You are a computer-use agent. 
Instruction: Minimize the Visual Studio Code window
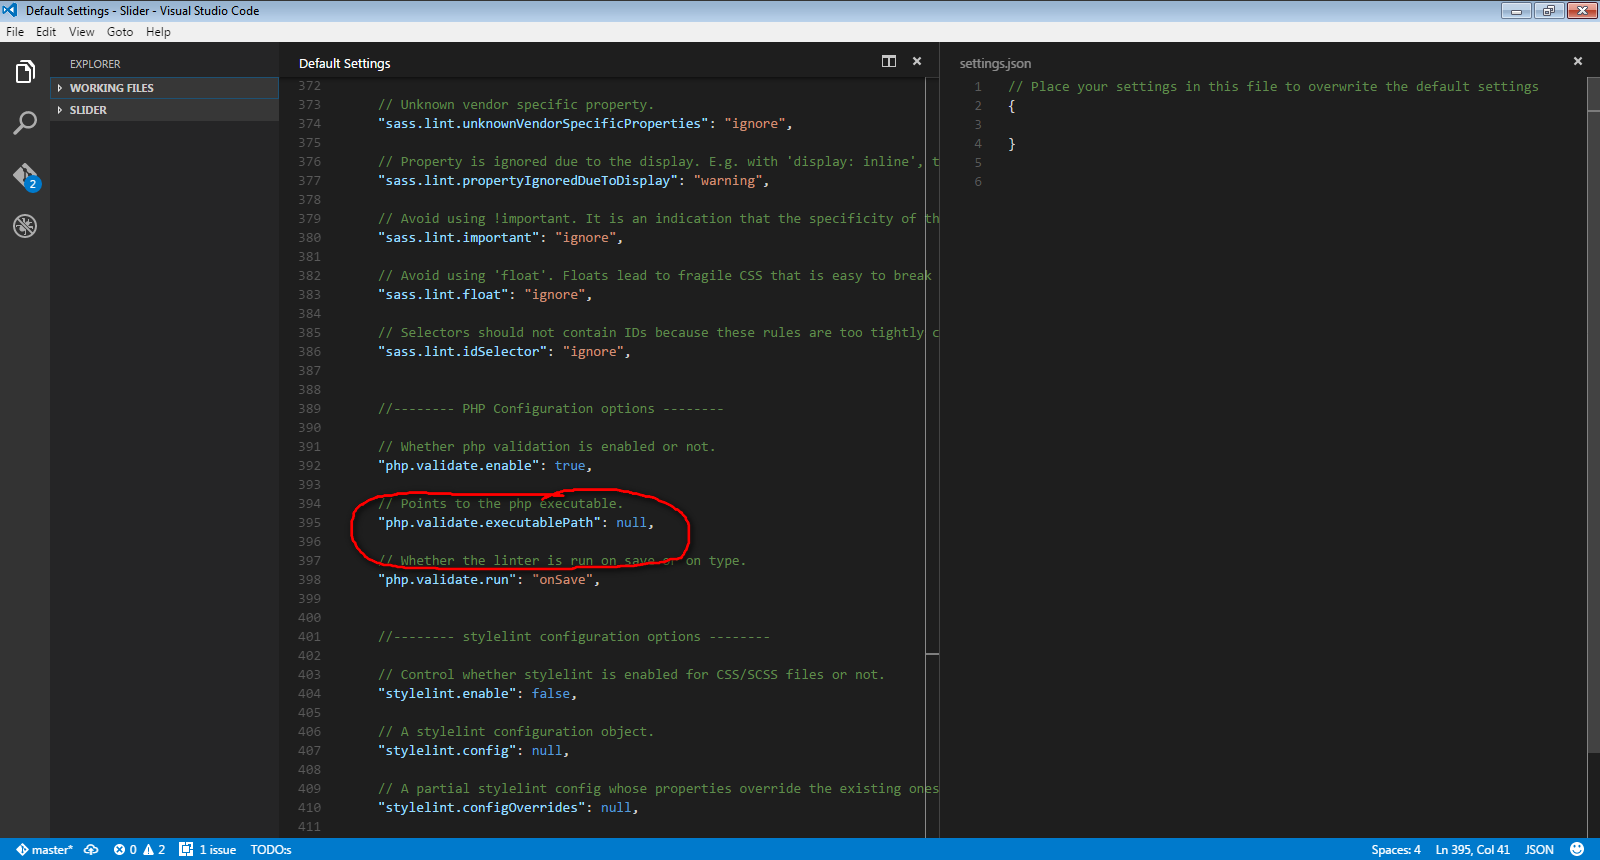coord(1515,10)
